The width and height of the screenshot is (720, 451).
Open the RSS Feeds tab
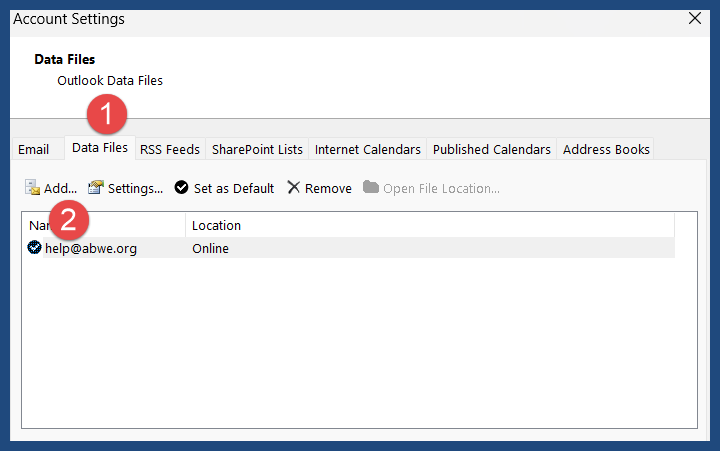coord(170,149)
